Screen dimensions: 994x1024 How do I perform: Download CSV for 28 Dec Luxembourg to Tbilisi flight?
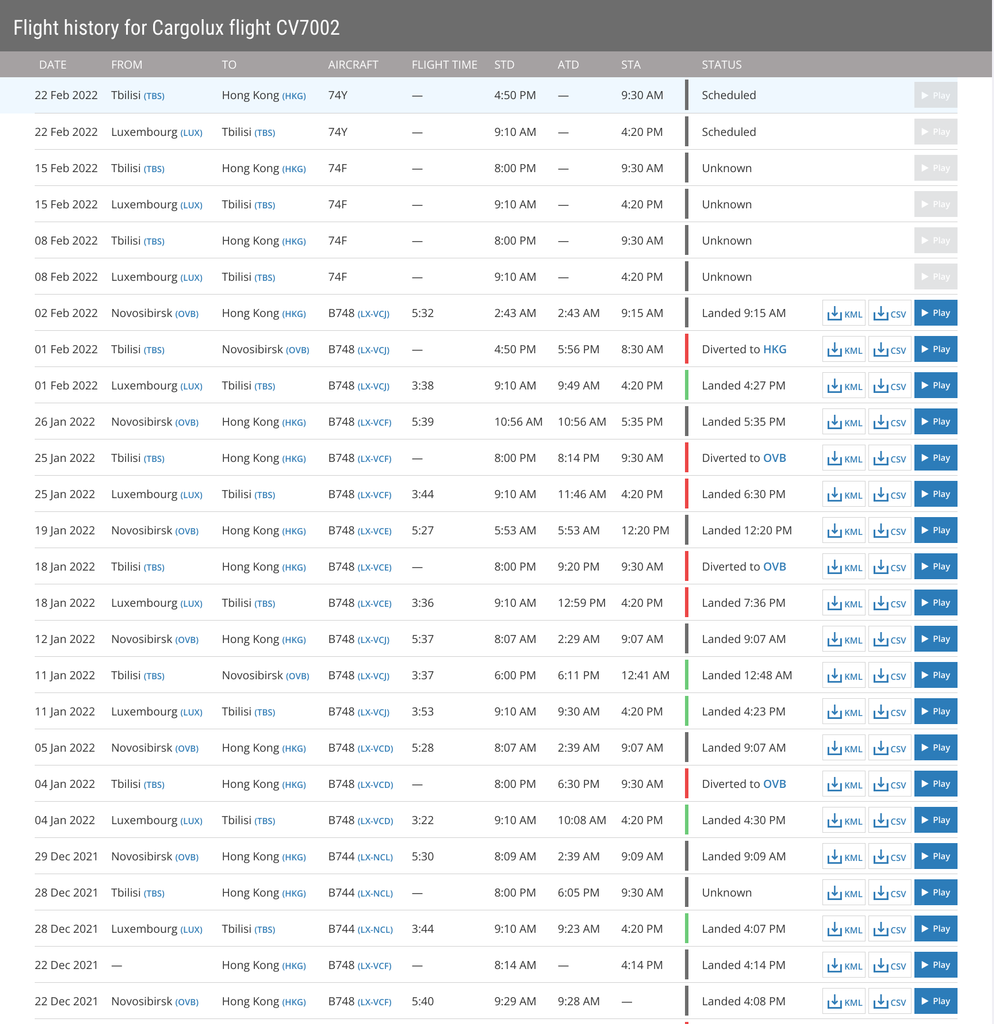pyautogui.click(x=890, y=929)
